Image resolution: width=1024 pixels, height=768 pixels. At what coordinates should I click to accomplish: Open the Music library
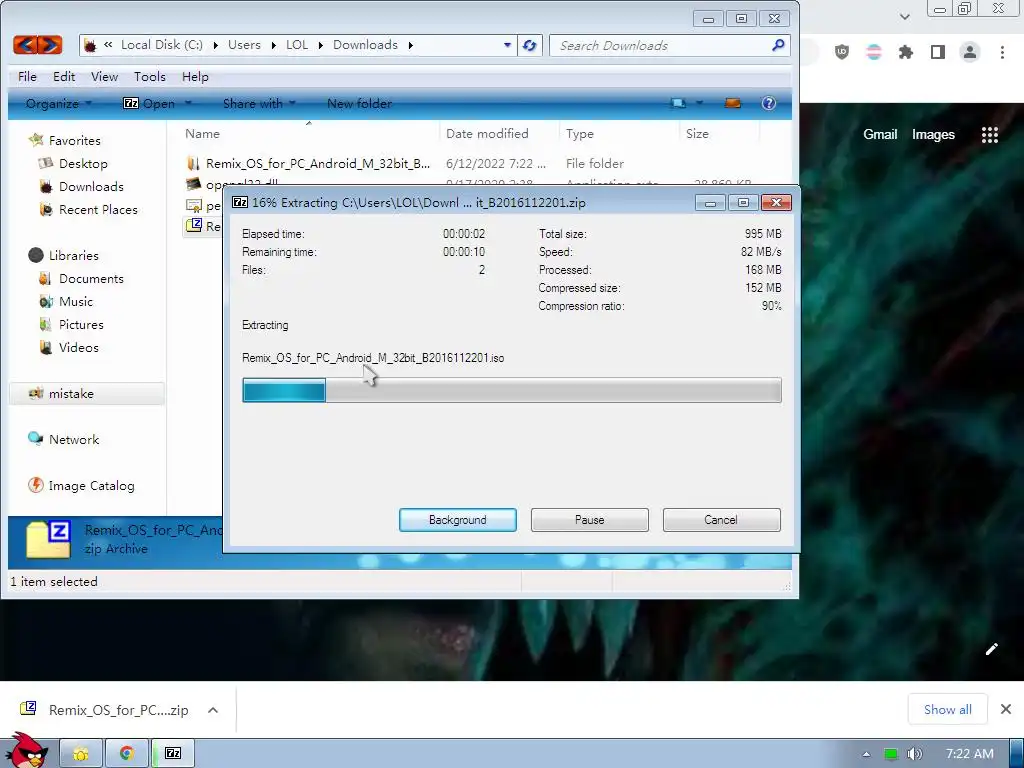[76, 302]
